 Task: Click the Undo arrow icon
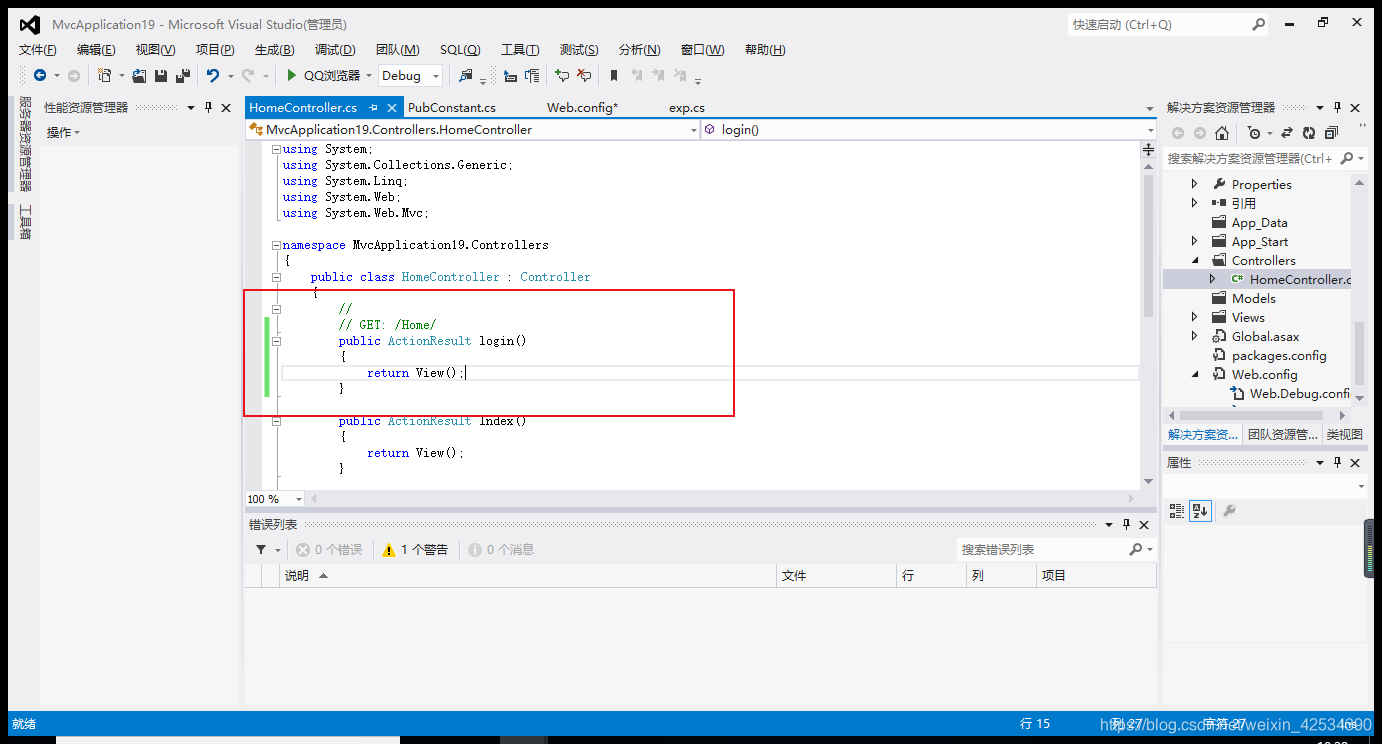coord(213,75)
